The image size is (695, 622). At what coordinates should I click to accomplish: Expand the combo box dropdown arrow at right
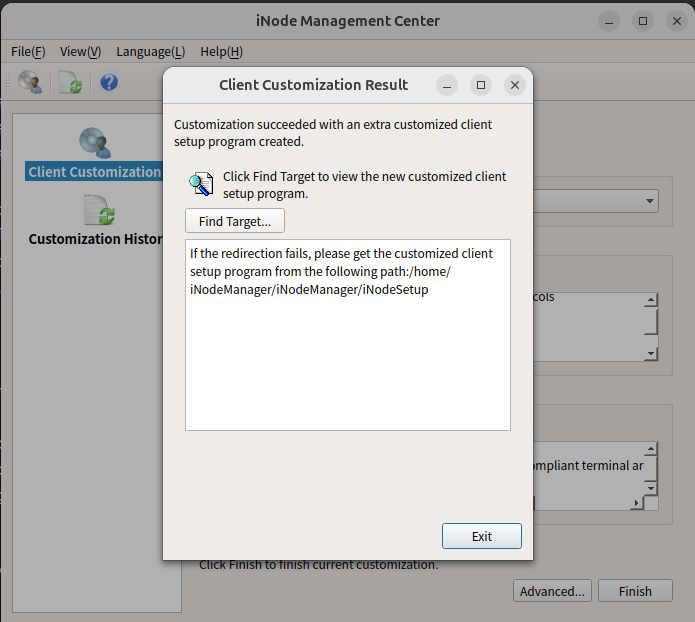point(650,201)
